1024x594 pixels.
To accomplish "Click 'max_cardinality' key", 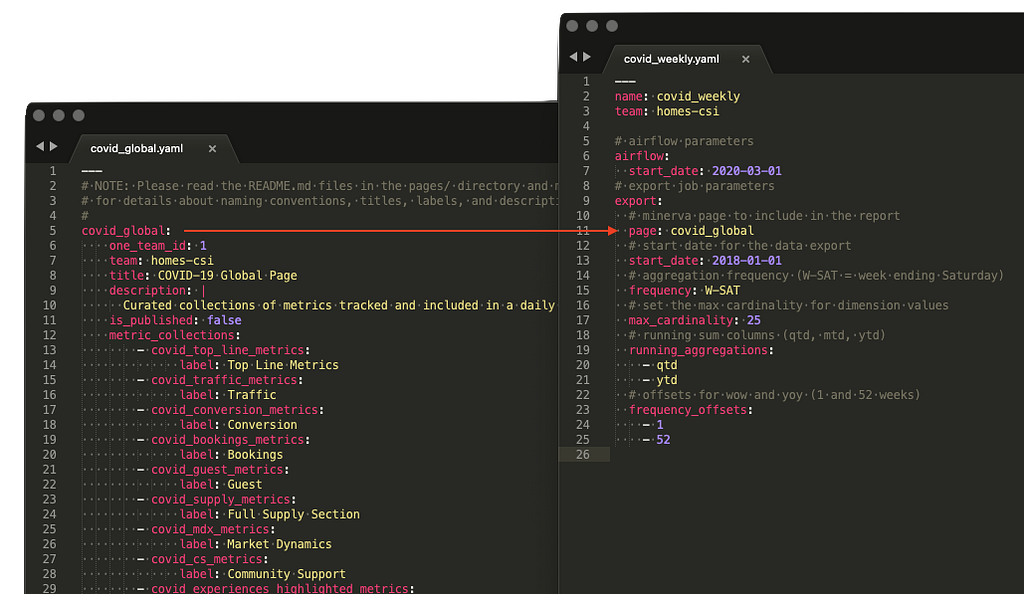I will click(x=680, y=320).
